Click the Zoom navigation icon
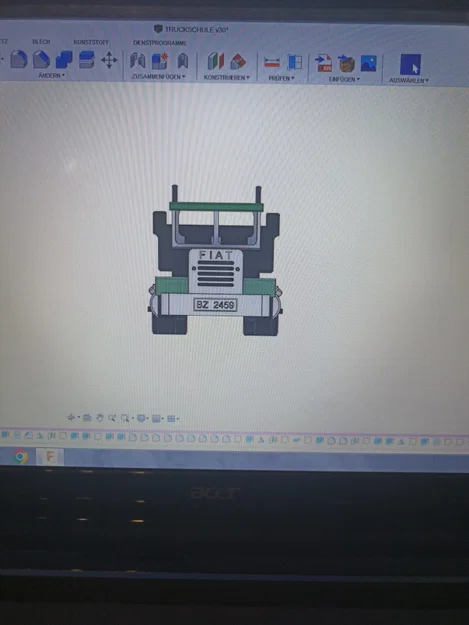 coord(112,418)
